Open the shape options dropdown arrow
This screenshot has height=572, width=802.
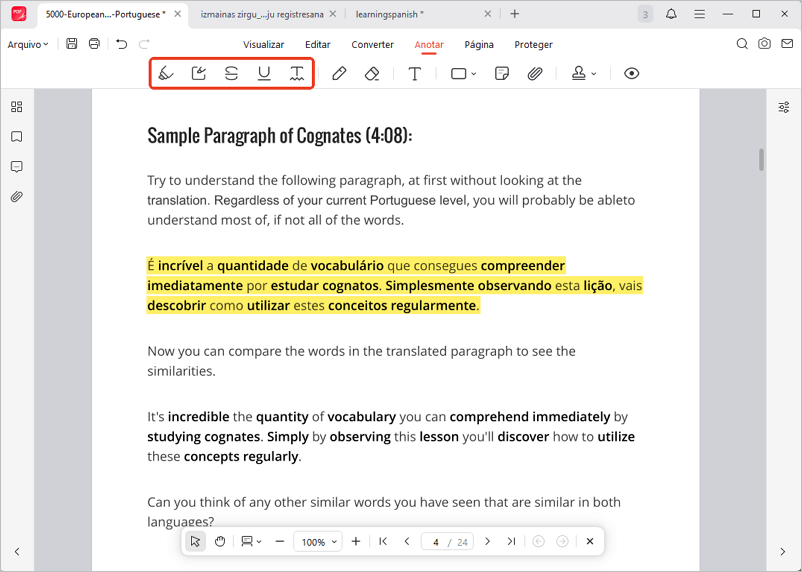[x=474, y=74]
